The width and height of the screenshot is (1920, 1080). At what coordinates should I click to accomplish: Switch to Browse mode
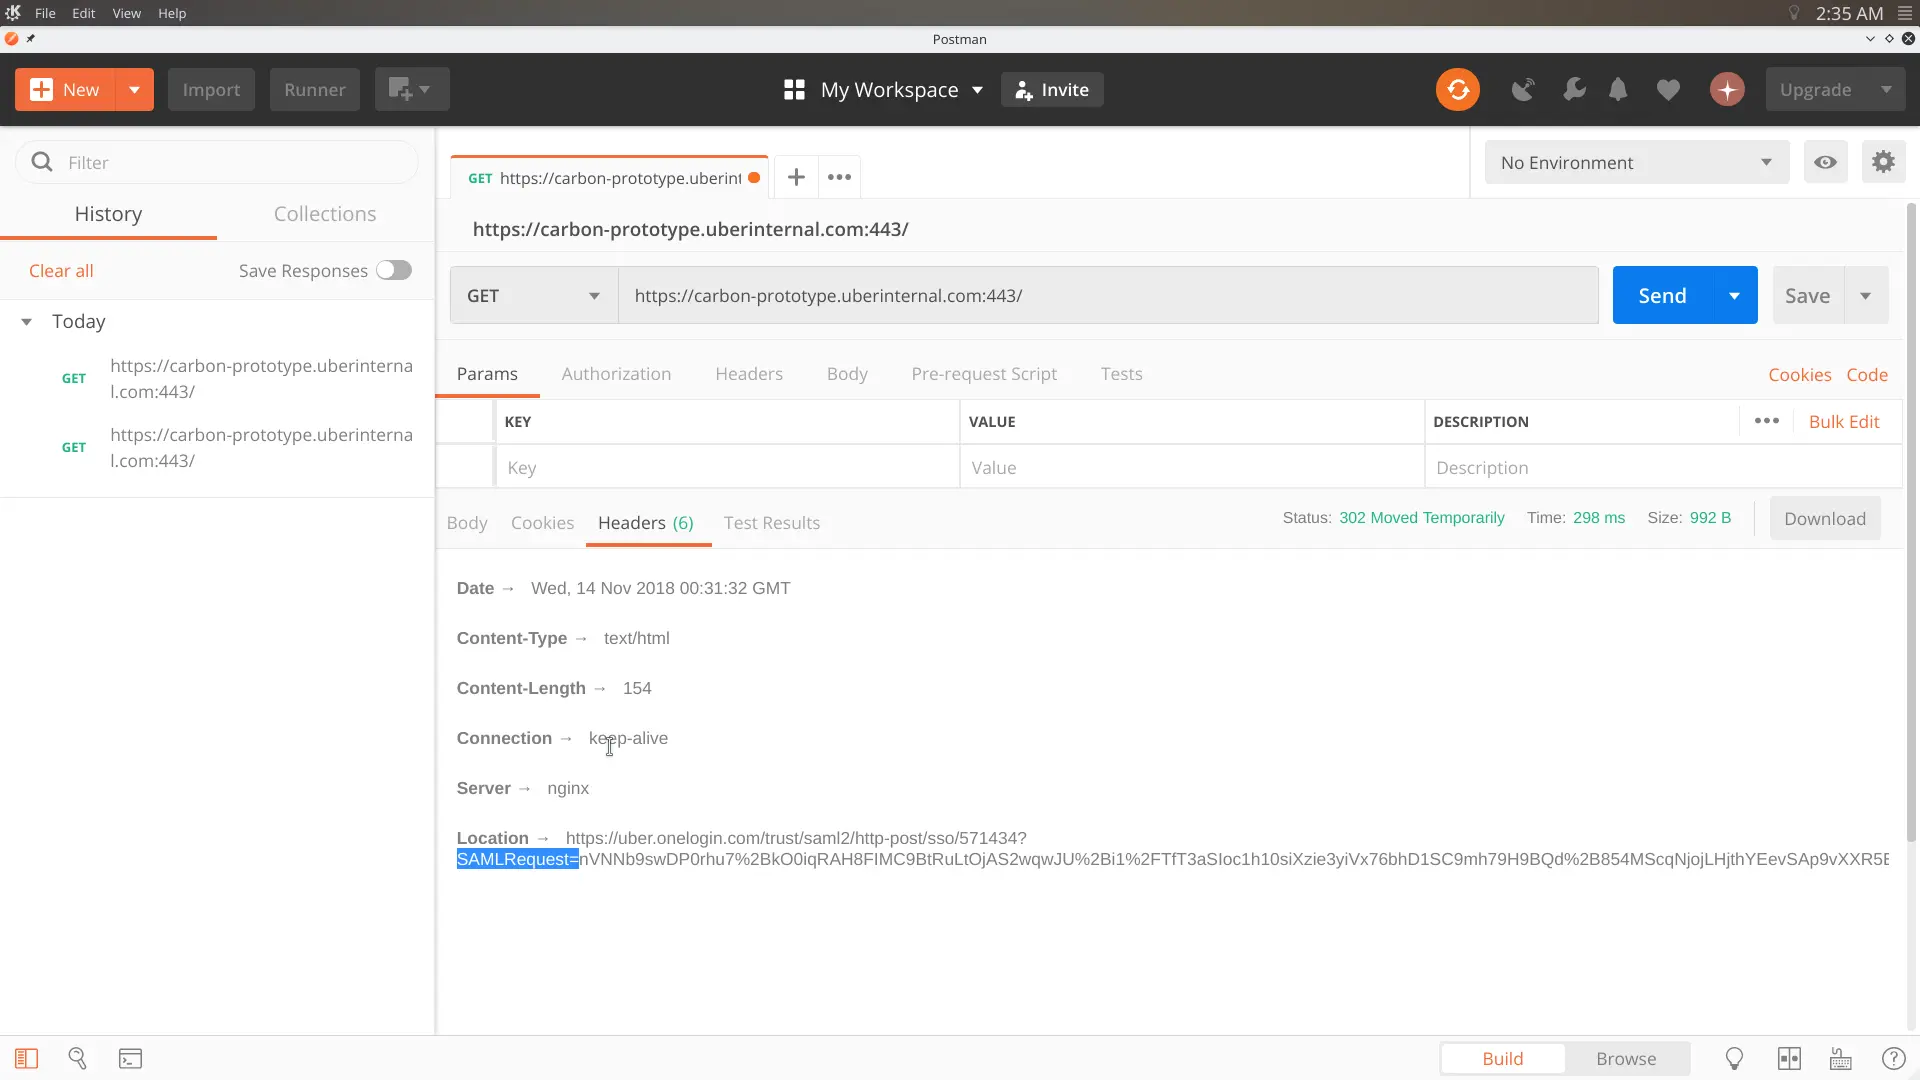pyautogui.click(x=1626, y=1059)
